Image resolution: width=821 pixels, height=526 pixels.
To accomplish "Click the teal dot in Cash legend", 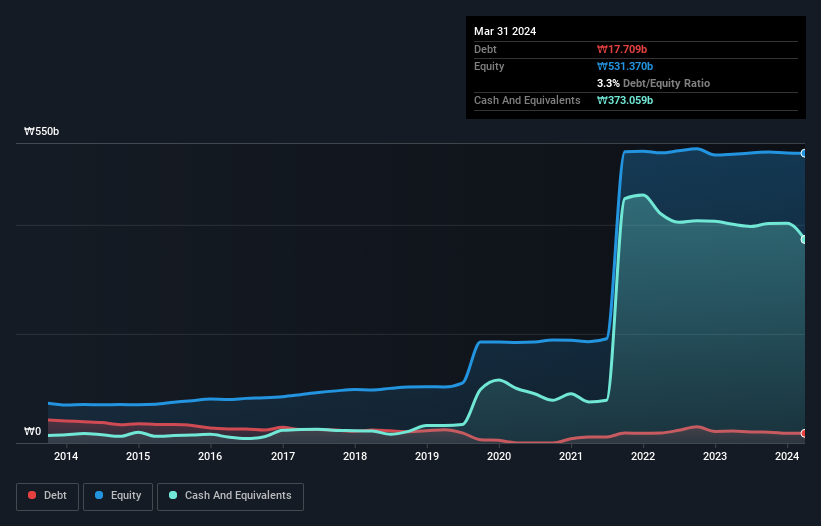I will (x=173, y=495).
